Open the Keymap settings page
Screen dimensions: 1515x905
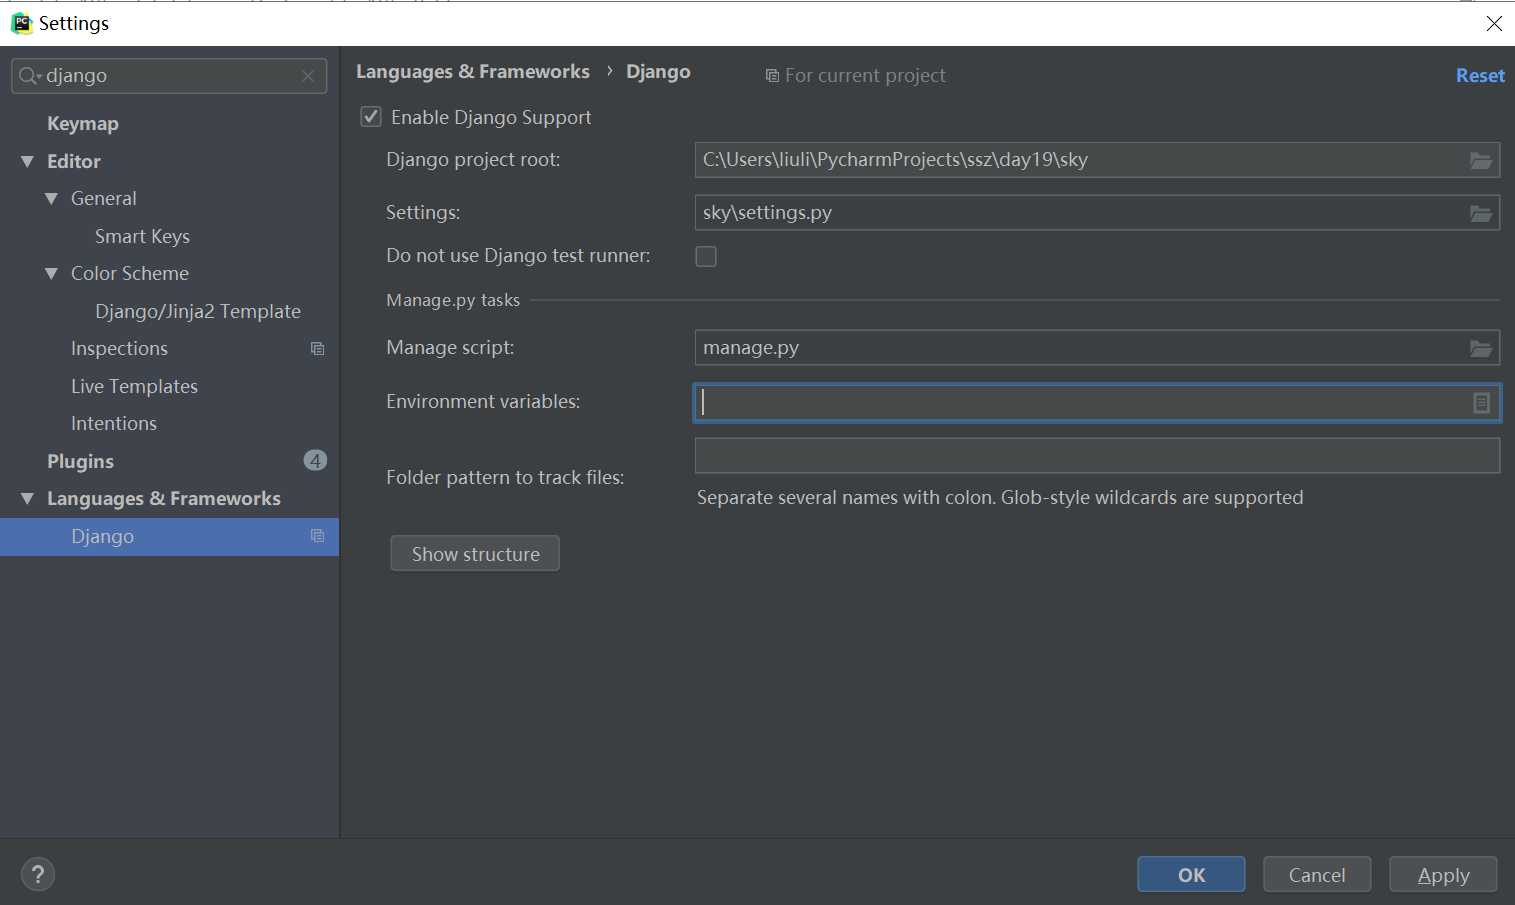(83, 124)
